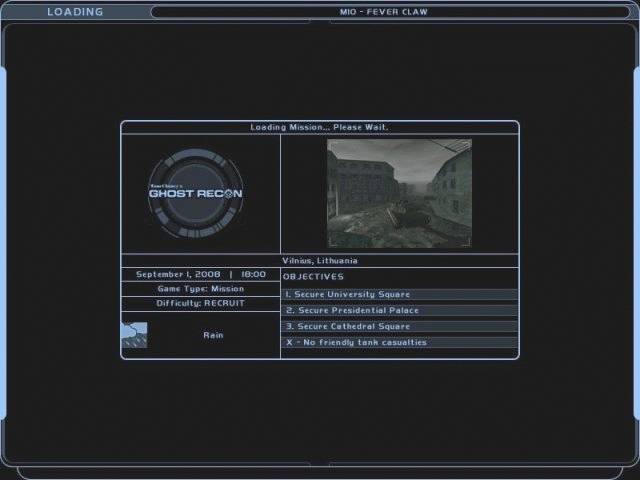640x480 pixels.
Task: Click the September 1, 2008 date
Action: point(178,274)
